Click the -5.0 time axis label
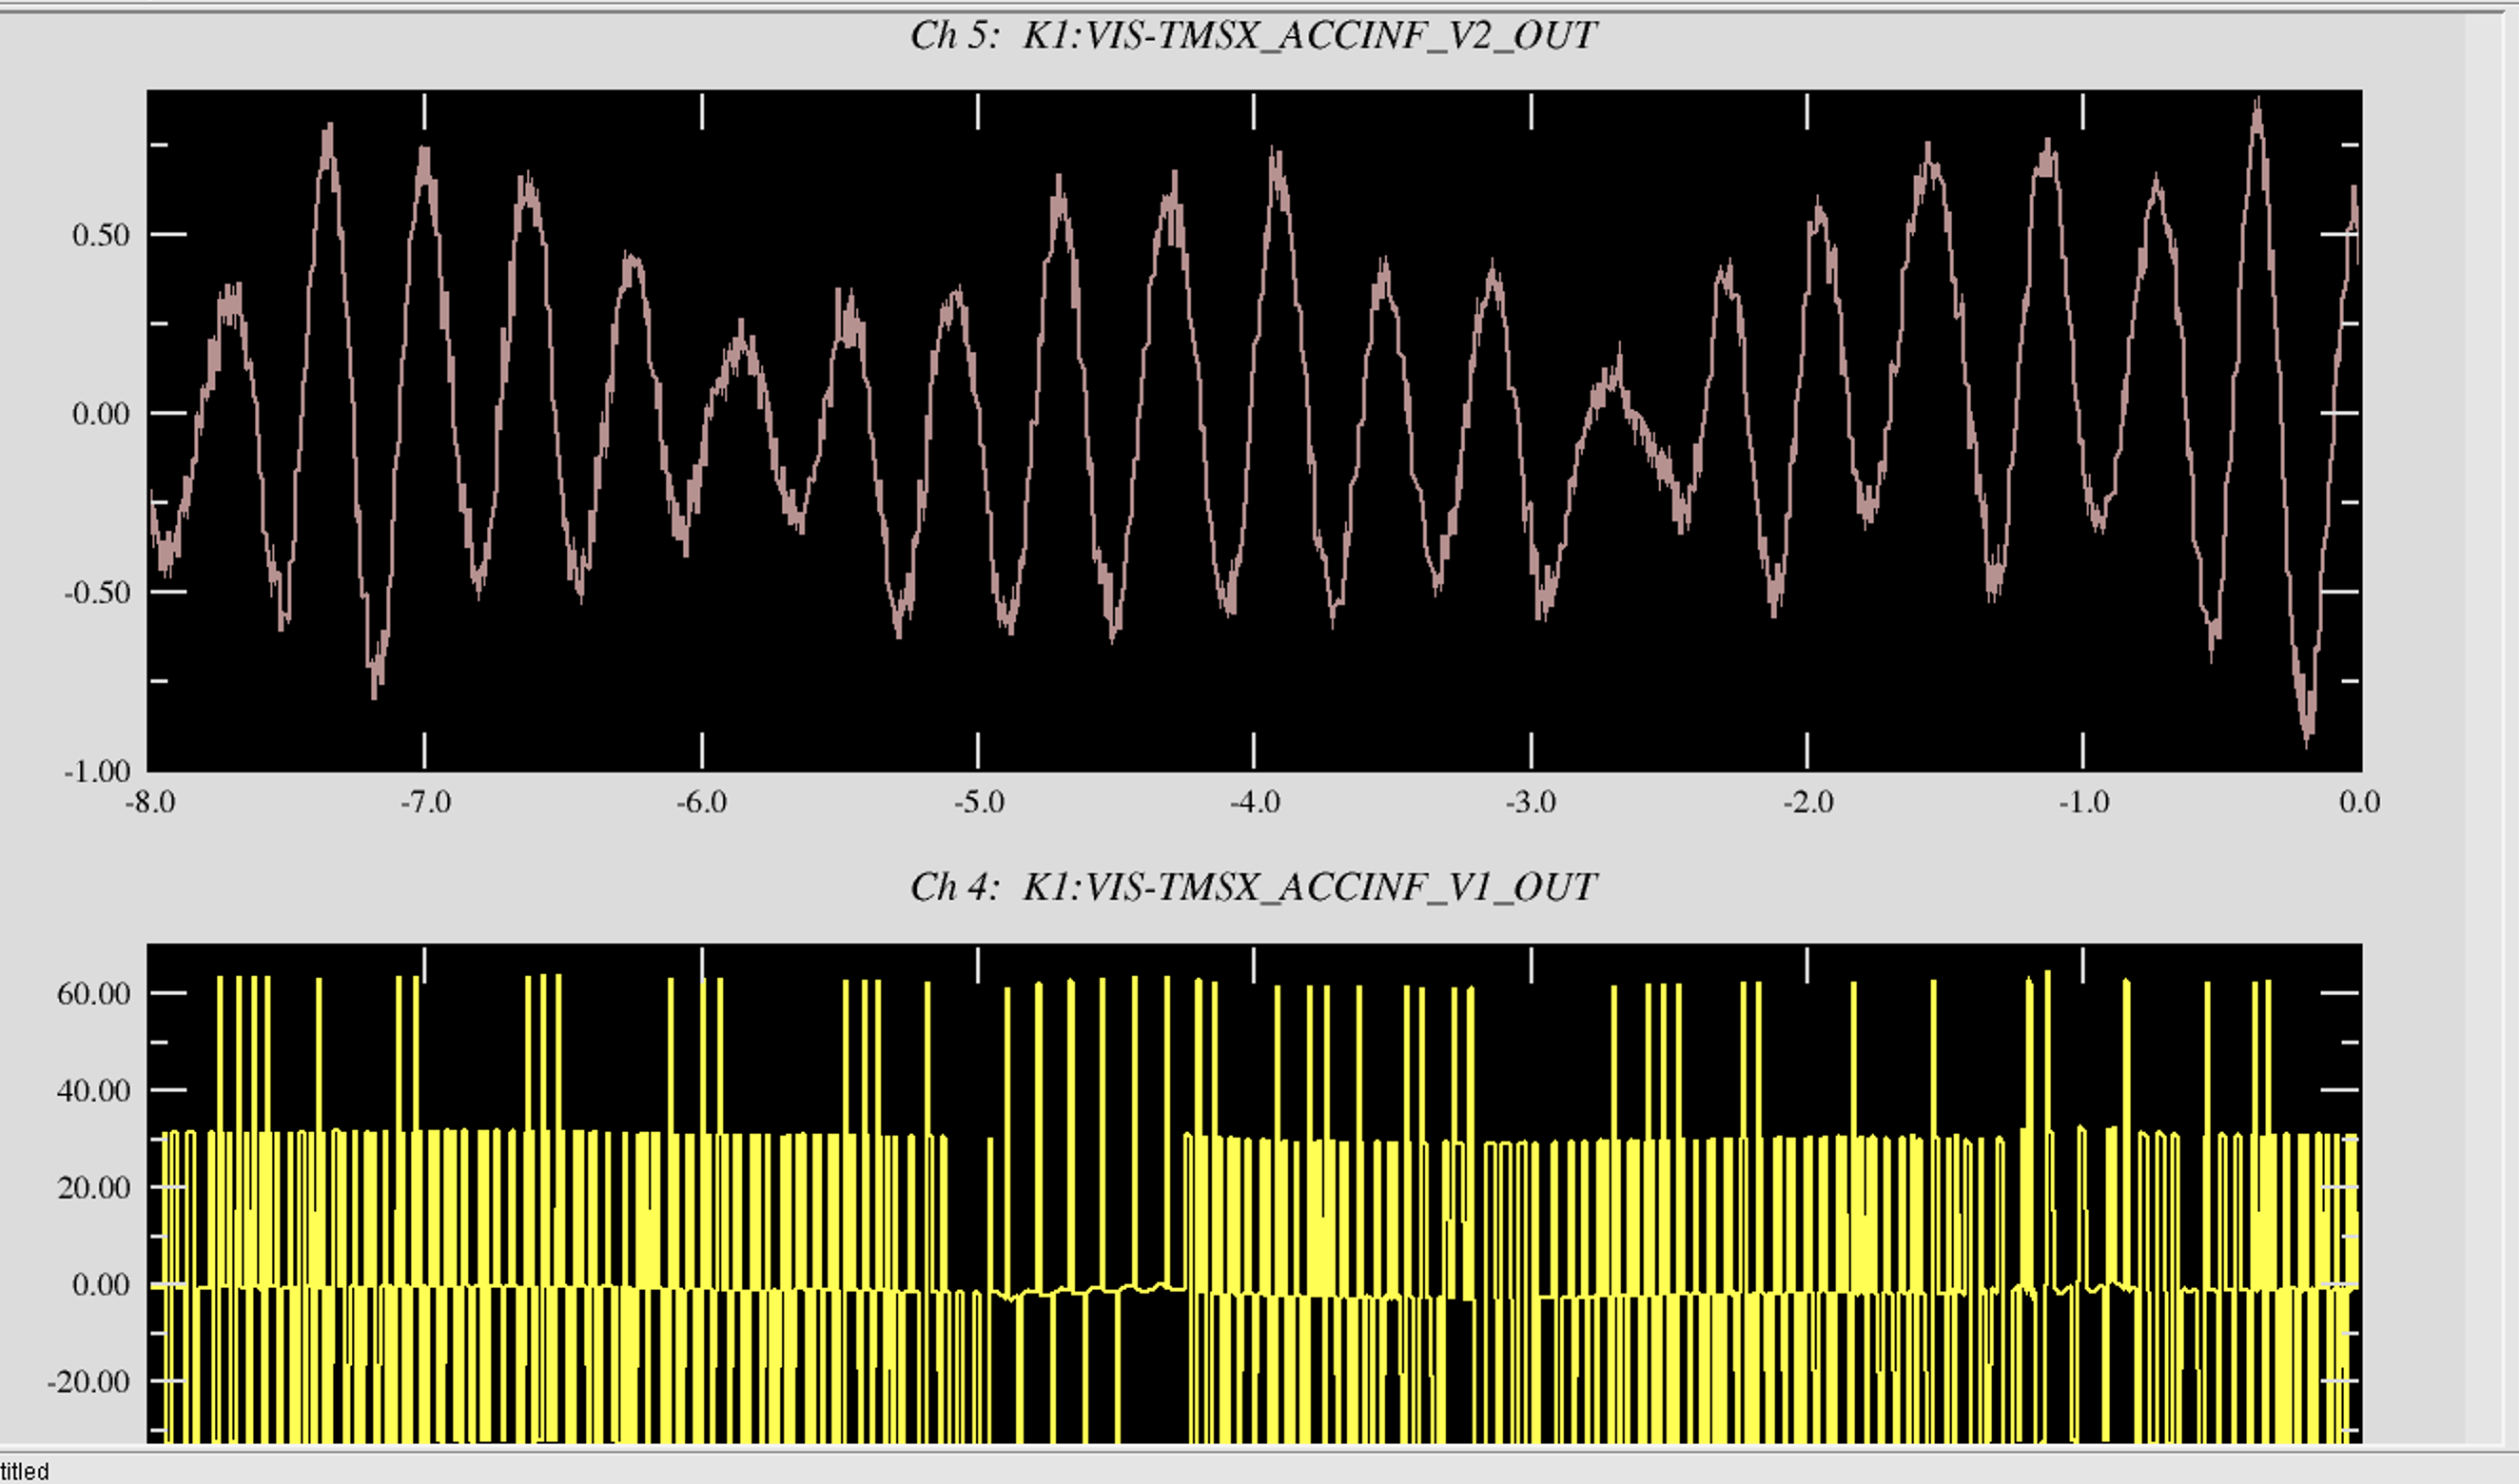This screenshot has width=2519, height=1484. 979,802
